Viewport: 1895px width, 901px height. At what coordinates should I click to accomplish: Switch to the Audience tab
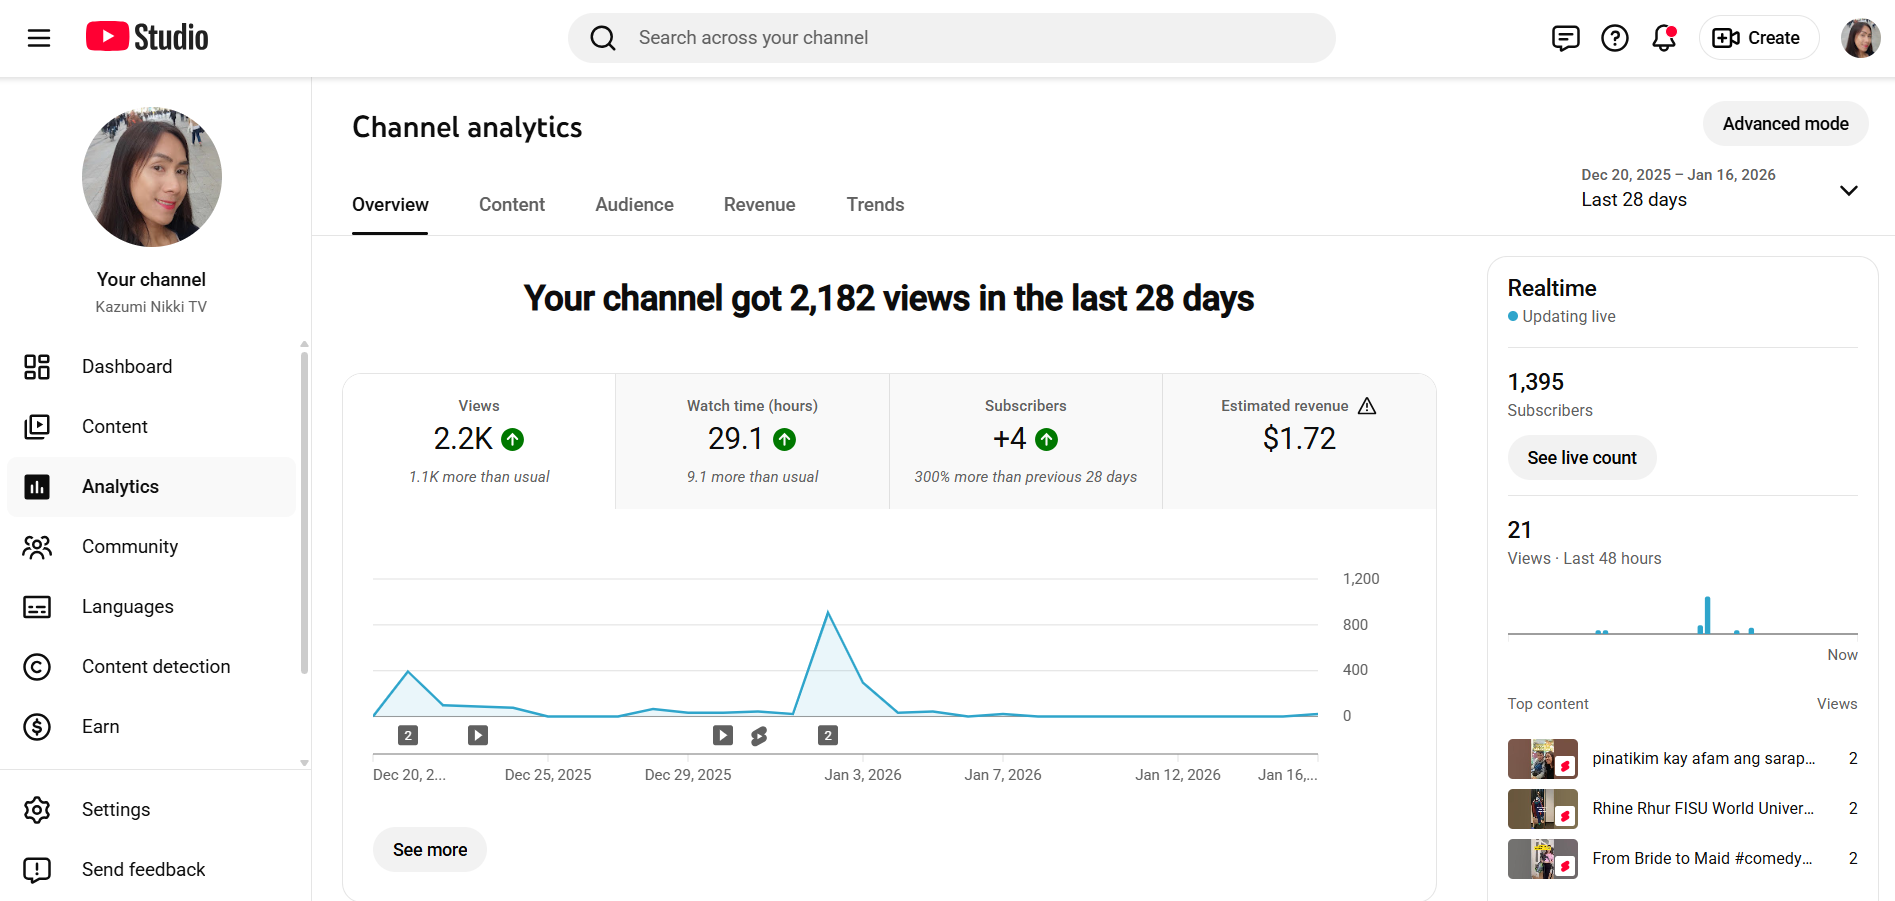[x=634, y=205]
